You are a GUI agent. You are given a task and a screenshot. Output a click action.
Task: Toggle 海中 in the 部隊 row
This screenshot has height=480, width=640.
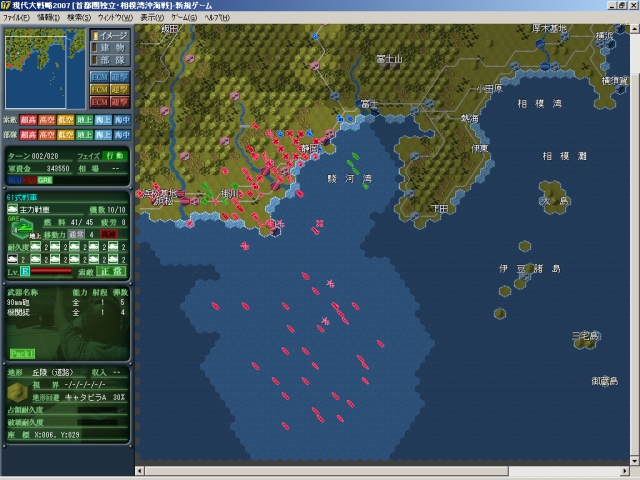coord(122,135)
